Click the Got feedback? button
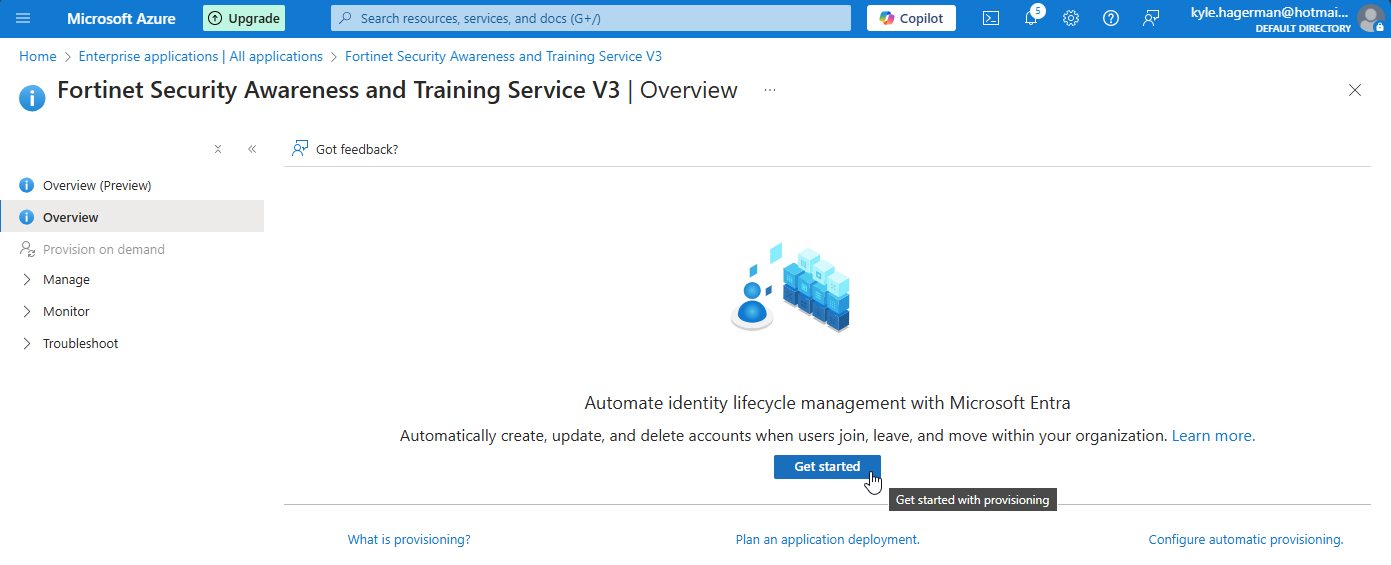 coord(345,149)
